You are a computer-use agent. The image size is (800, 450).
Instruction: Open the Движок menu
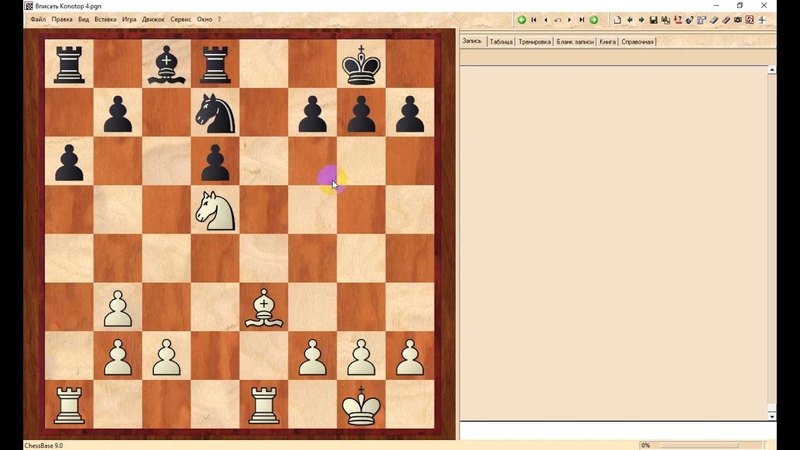[x=153, y=19]
